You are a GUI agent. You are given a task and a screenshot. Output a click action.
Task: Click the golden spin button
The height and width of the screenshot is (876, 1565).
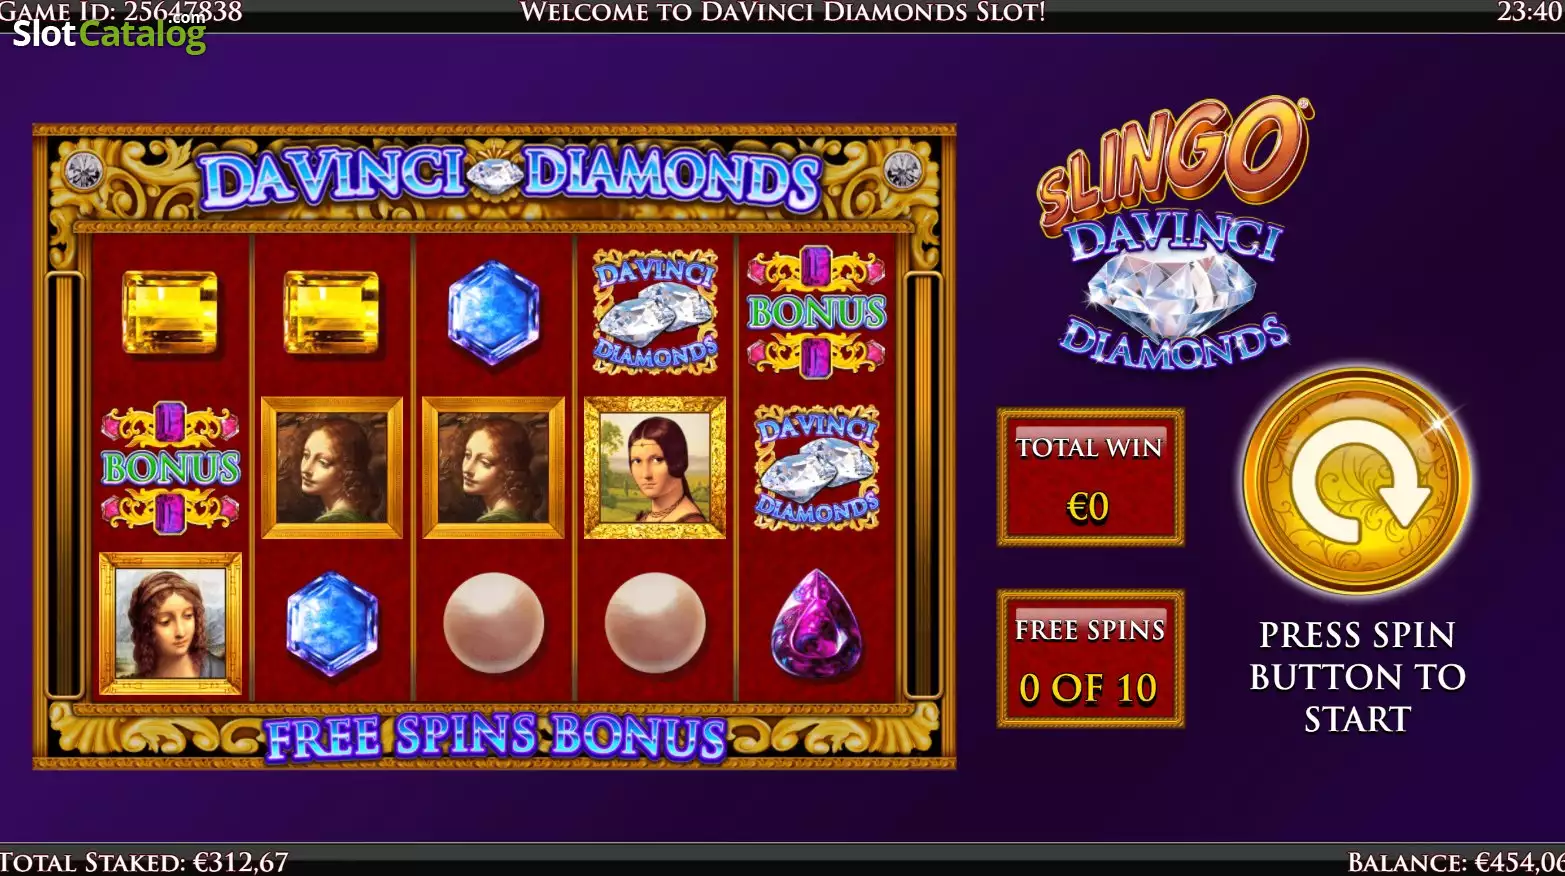[x=1356, y=481]
